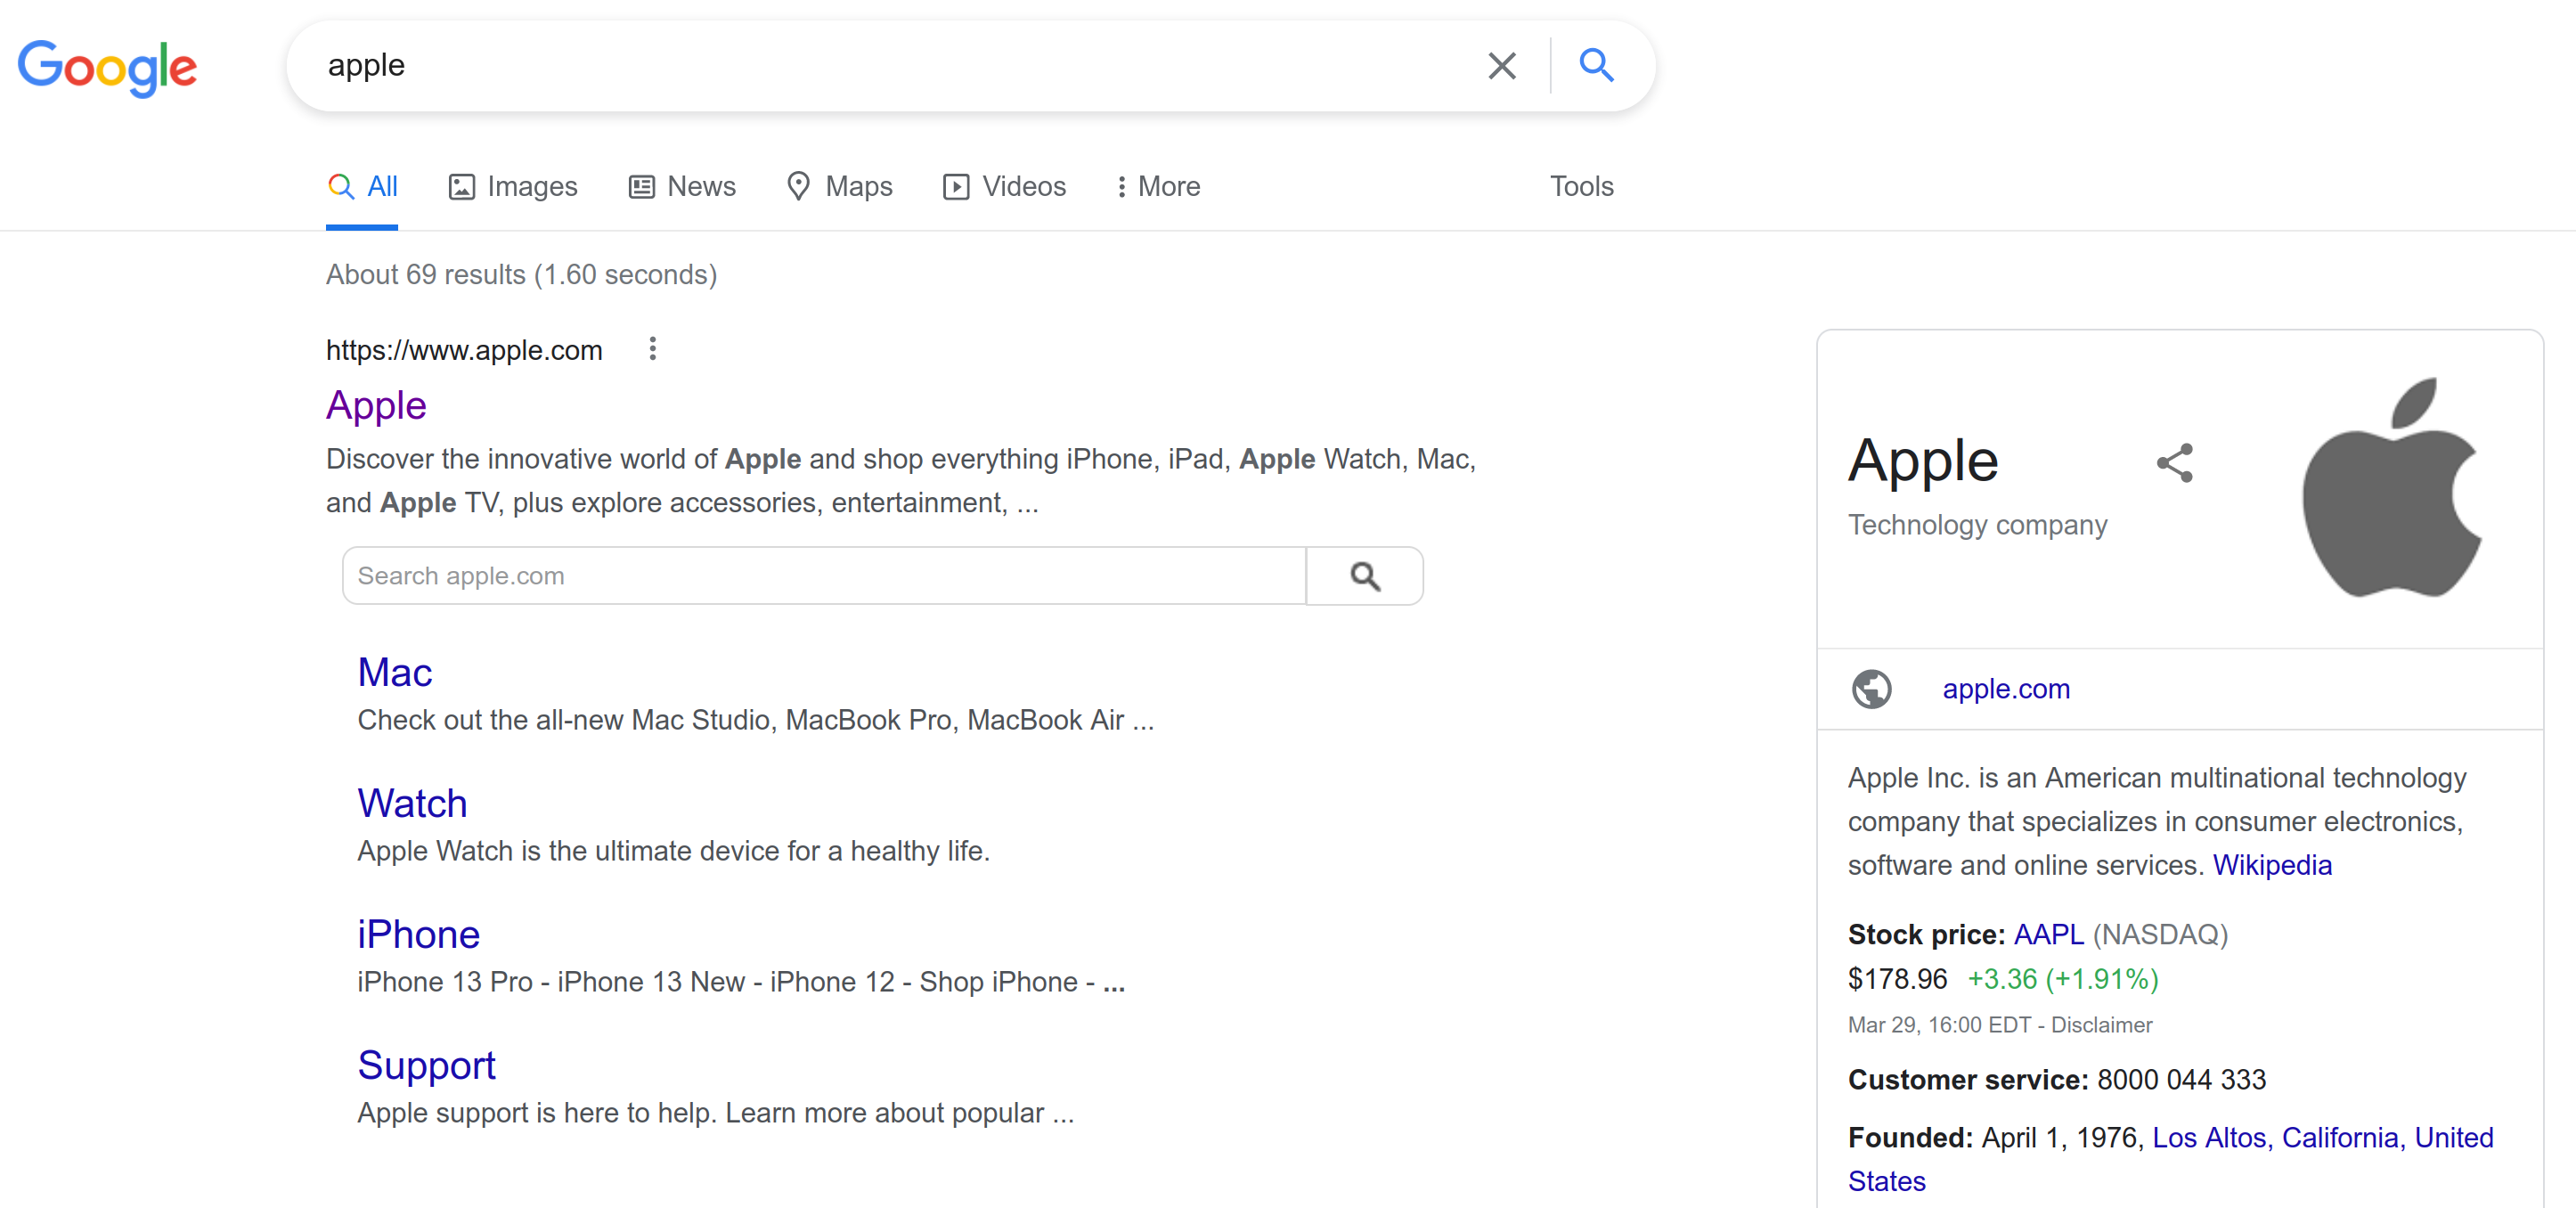
Task: Click the blue search magnifier icon
Action: (1597, 65)
